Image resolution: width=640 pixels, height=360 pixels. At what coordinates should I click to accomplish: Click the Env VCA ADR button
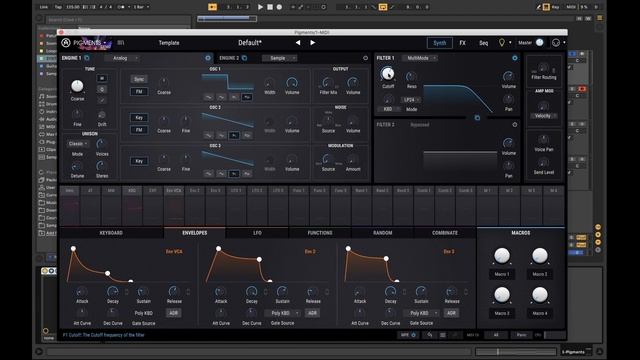pos(173,313)
